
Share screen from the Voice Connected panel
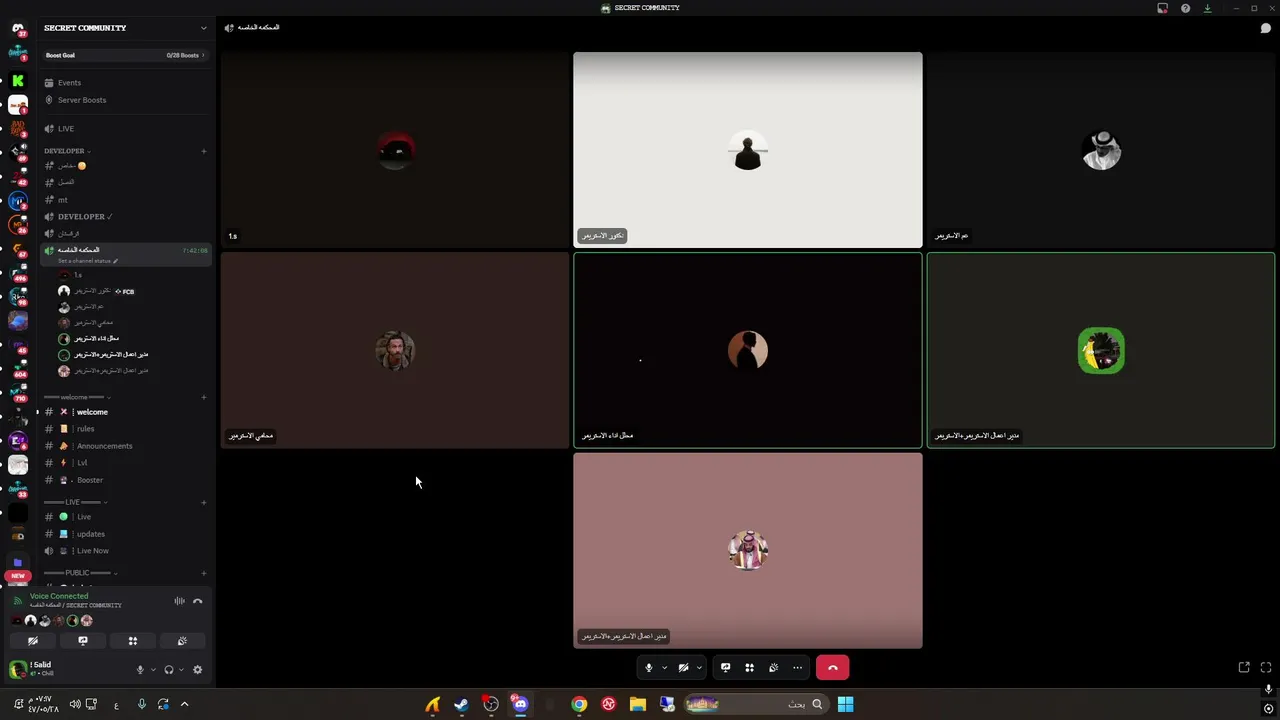point(83,641)
